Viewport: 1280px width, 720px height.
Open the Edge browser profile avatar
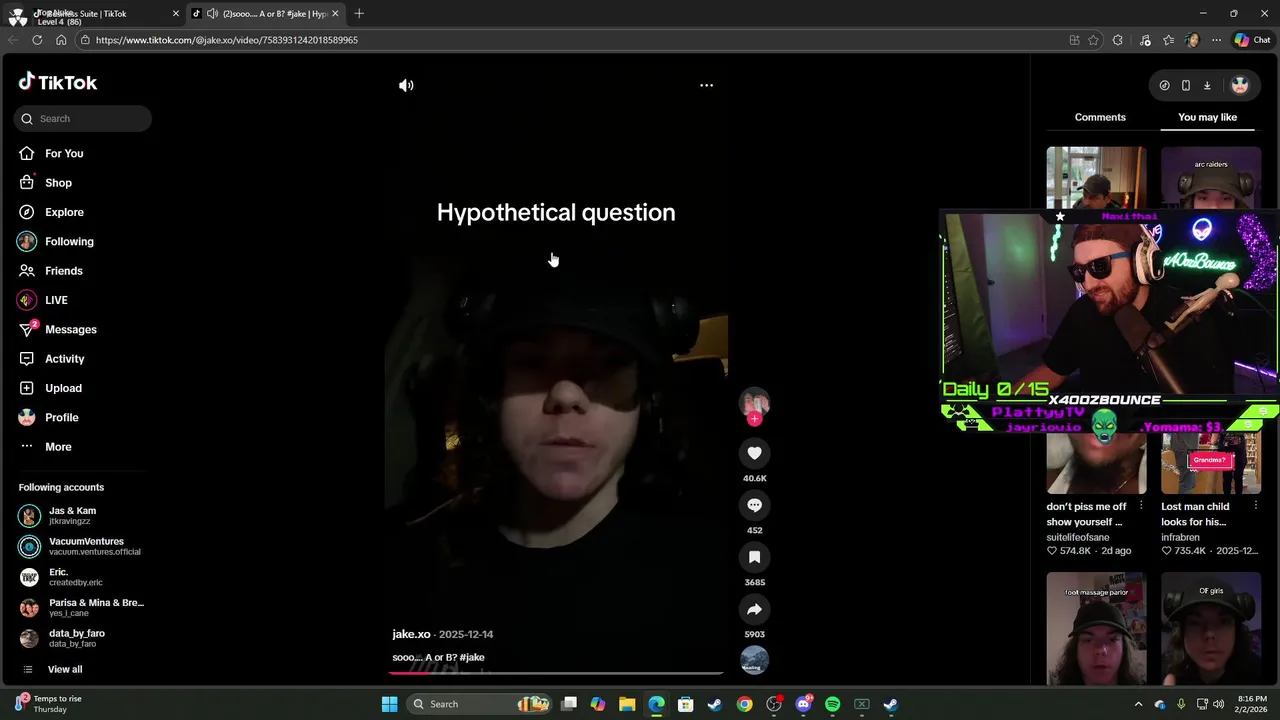tap(1192, 40)
